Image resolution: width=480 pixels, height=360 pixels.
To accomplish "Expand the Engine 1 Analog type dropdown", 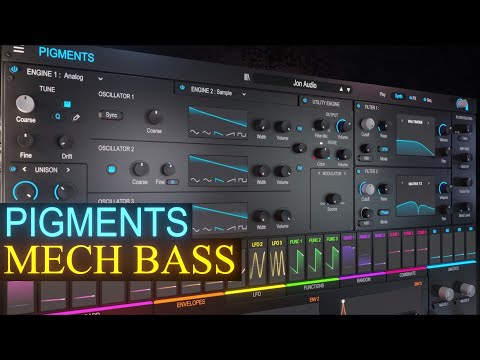I will pos(100,79).
